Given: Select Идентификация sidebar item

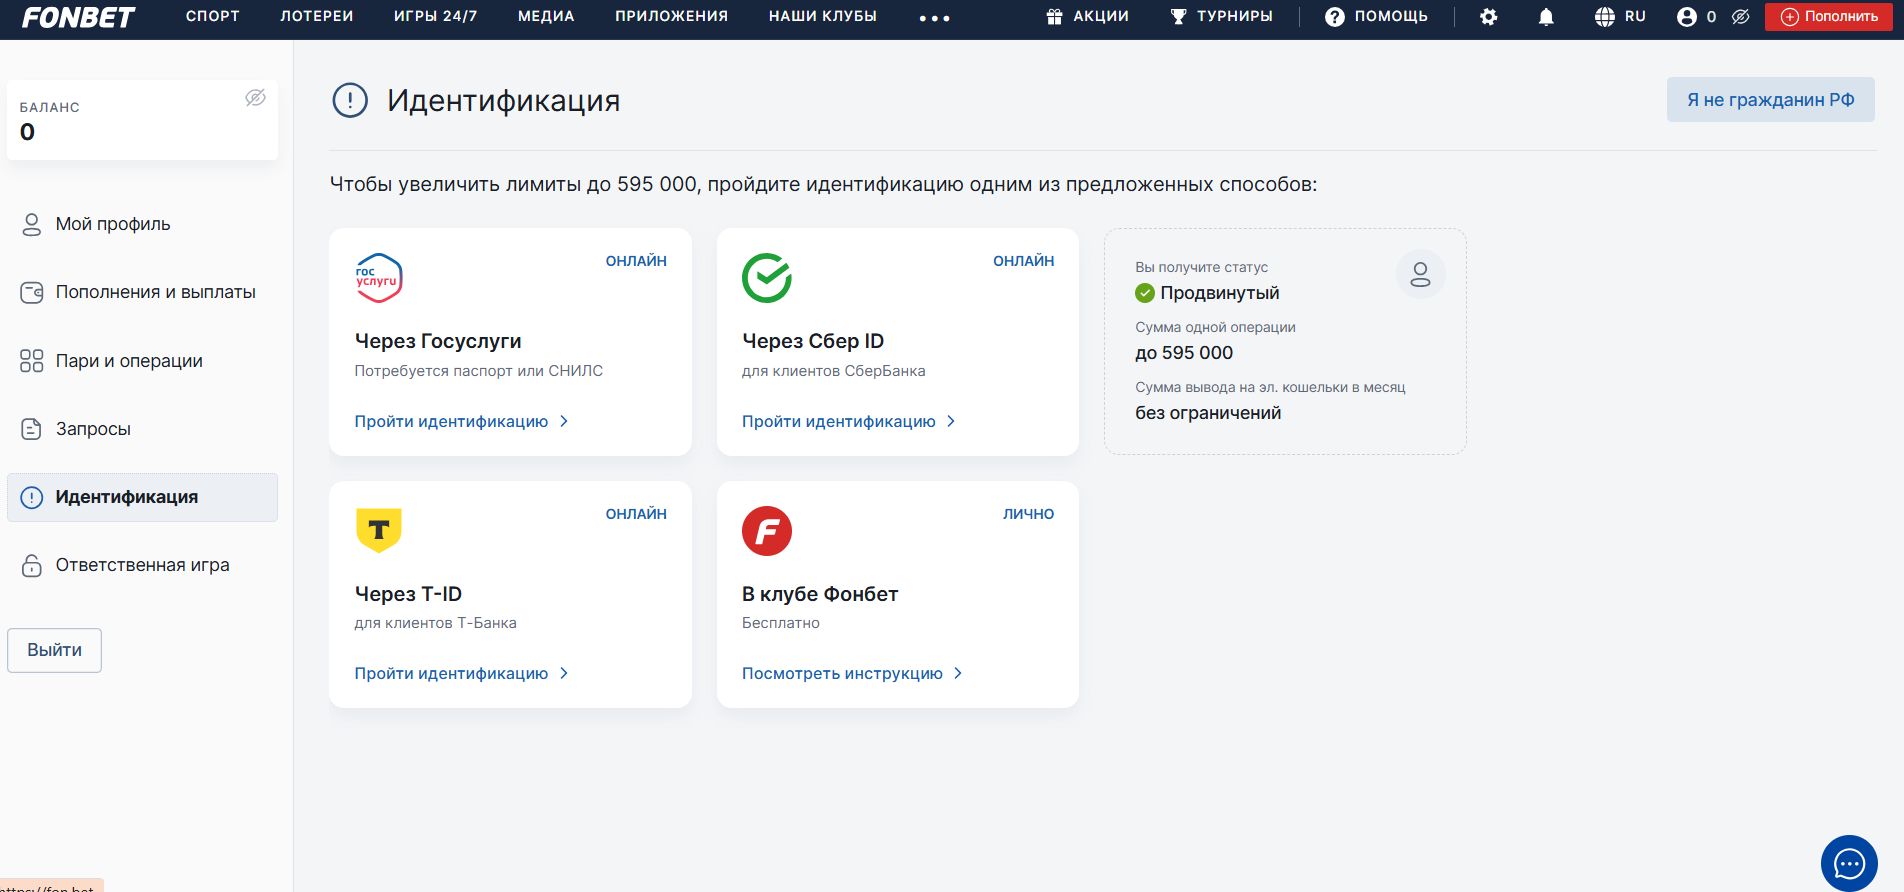Looking at the screenshot, I should pyautogui.click(x=142, y=497).
